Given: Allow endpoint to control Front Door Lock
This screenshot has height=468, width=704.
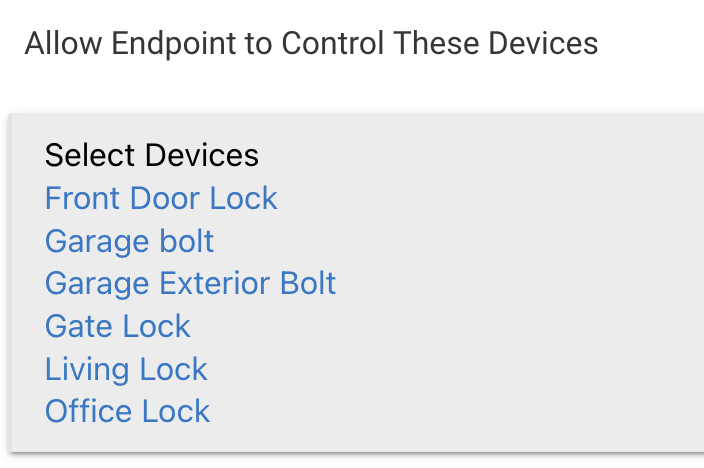Looking at the screenshot, I should pos(161,198).
